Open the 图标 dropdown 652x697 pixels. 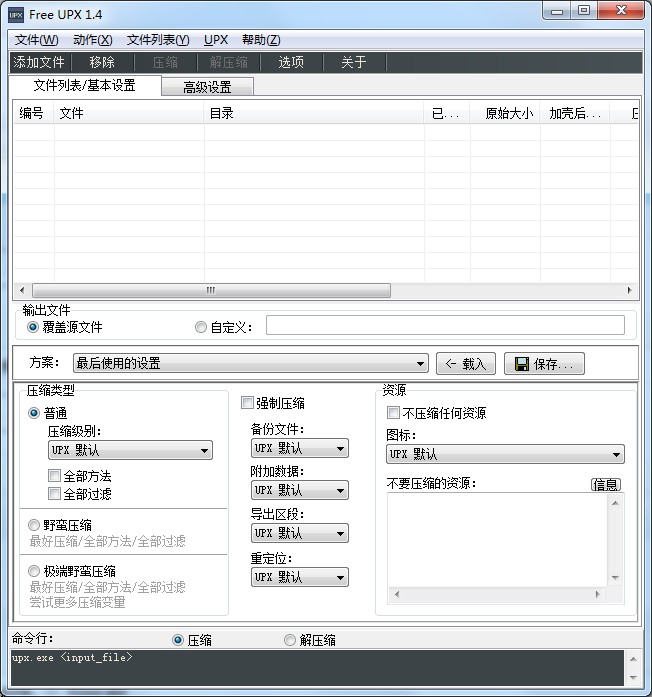(x=505, y=454)
